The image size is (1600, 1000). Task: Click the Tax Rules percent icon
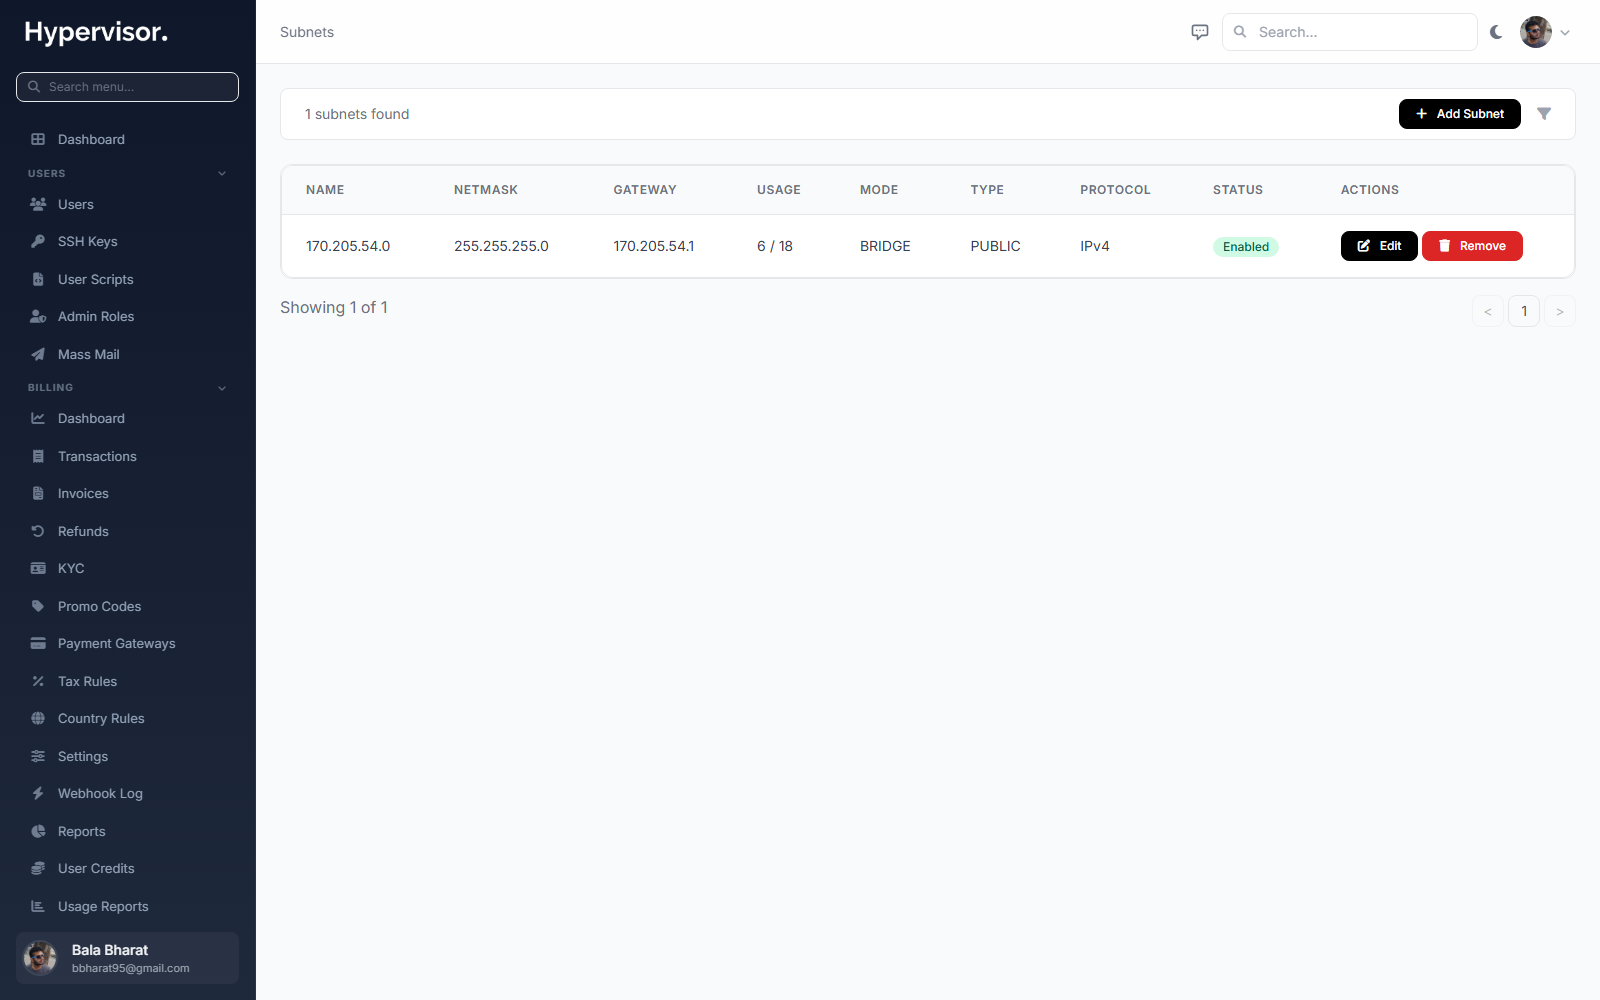click(38, 681)
